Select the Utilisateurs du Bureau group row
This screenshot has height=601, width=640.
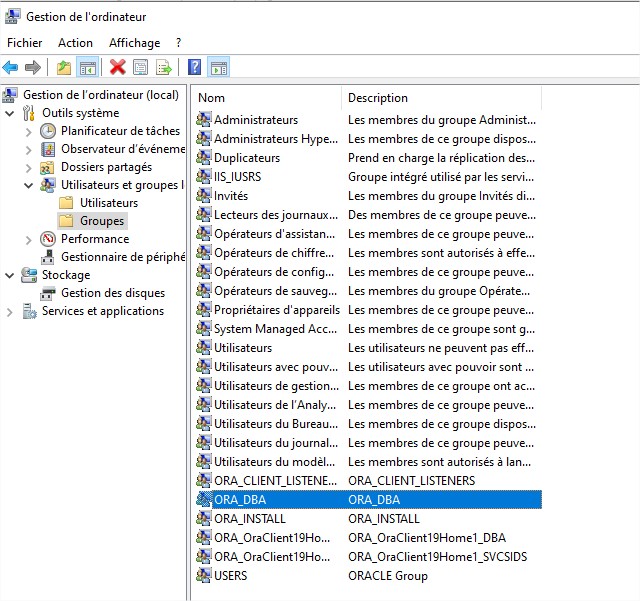click(368, 423)
